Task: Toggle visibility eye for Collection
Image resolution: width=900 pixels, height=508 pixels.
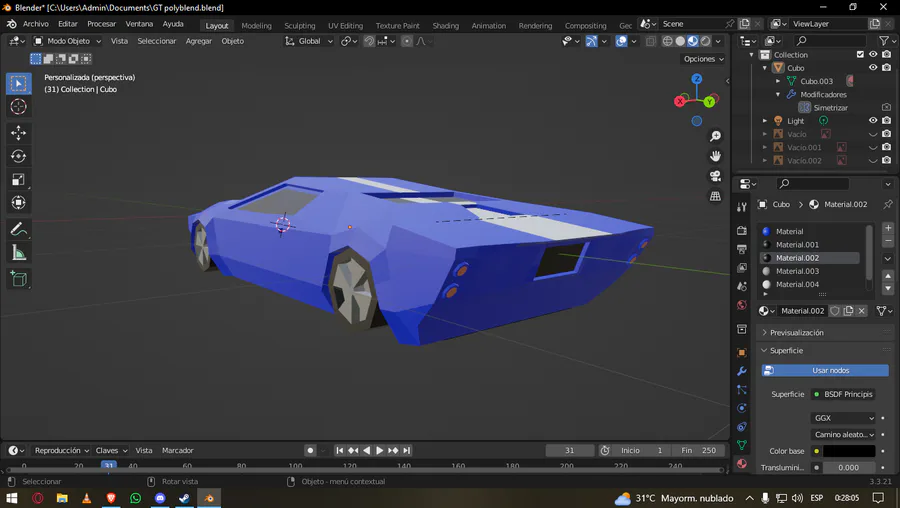Action: coord(873,55)
